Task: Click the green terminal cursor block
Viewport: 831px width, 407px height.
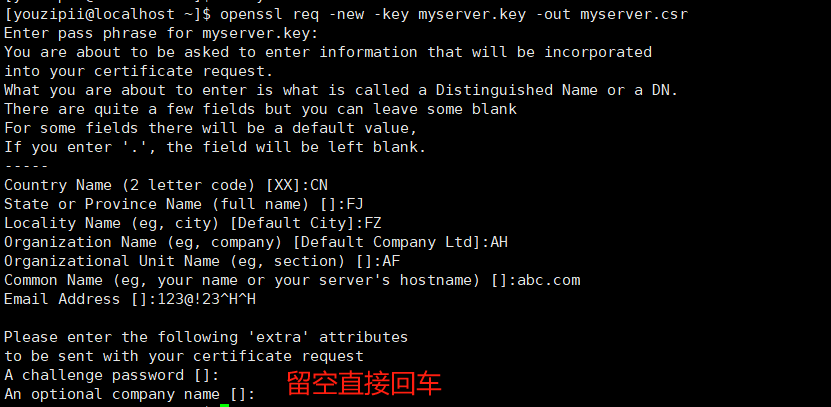Action: pyautogui.click(x=224, y=405)
